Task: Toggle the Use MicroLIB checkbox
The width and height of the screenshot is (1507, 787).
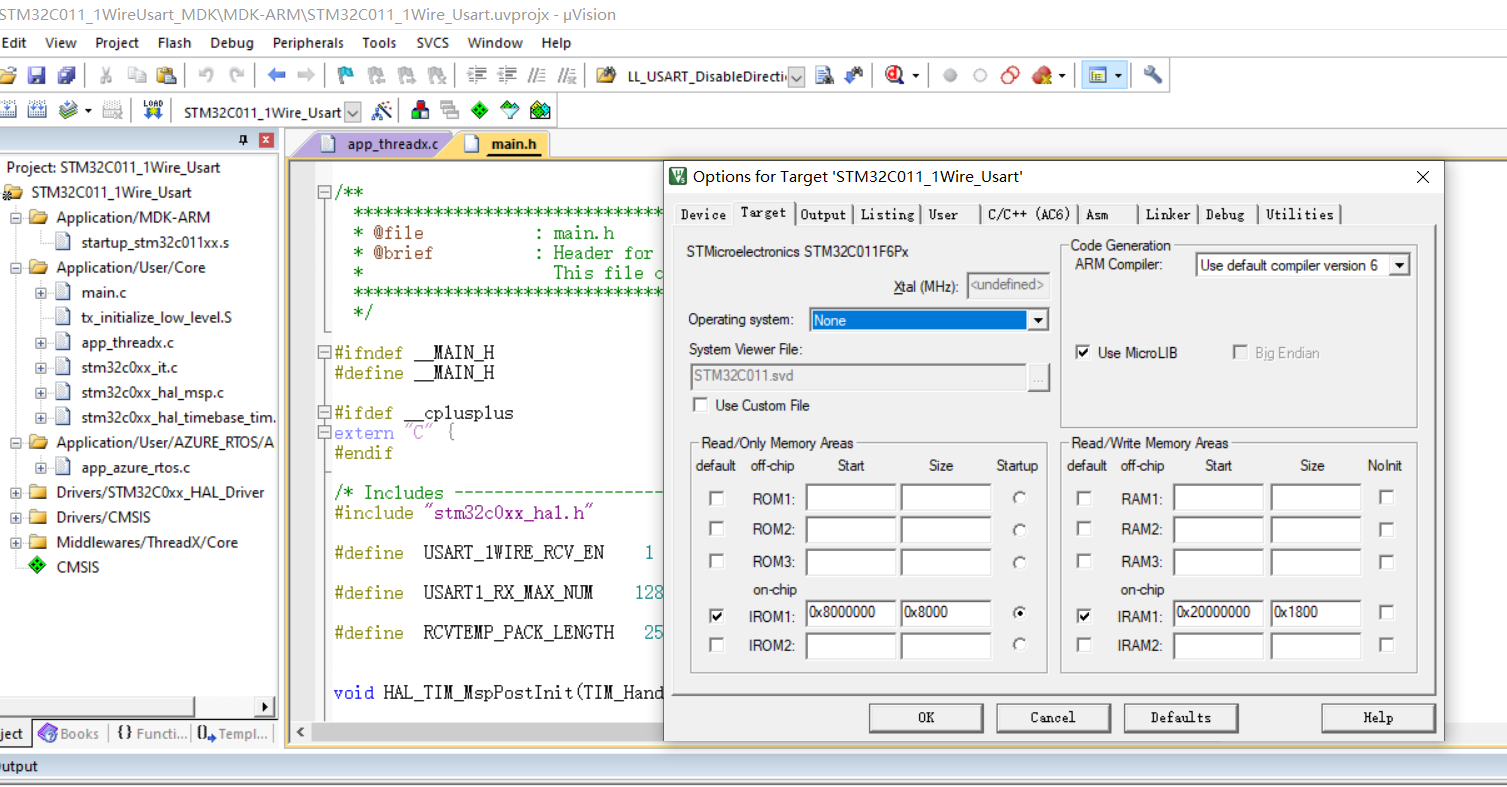Action: tap(1082, 353)
